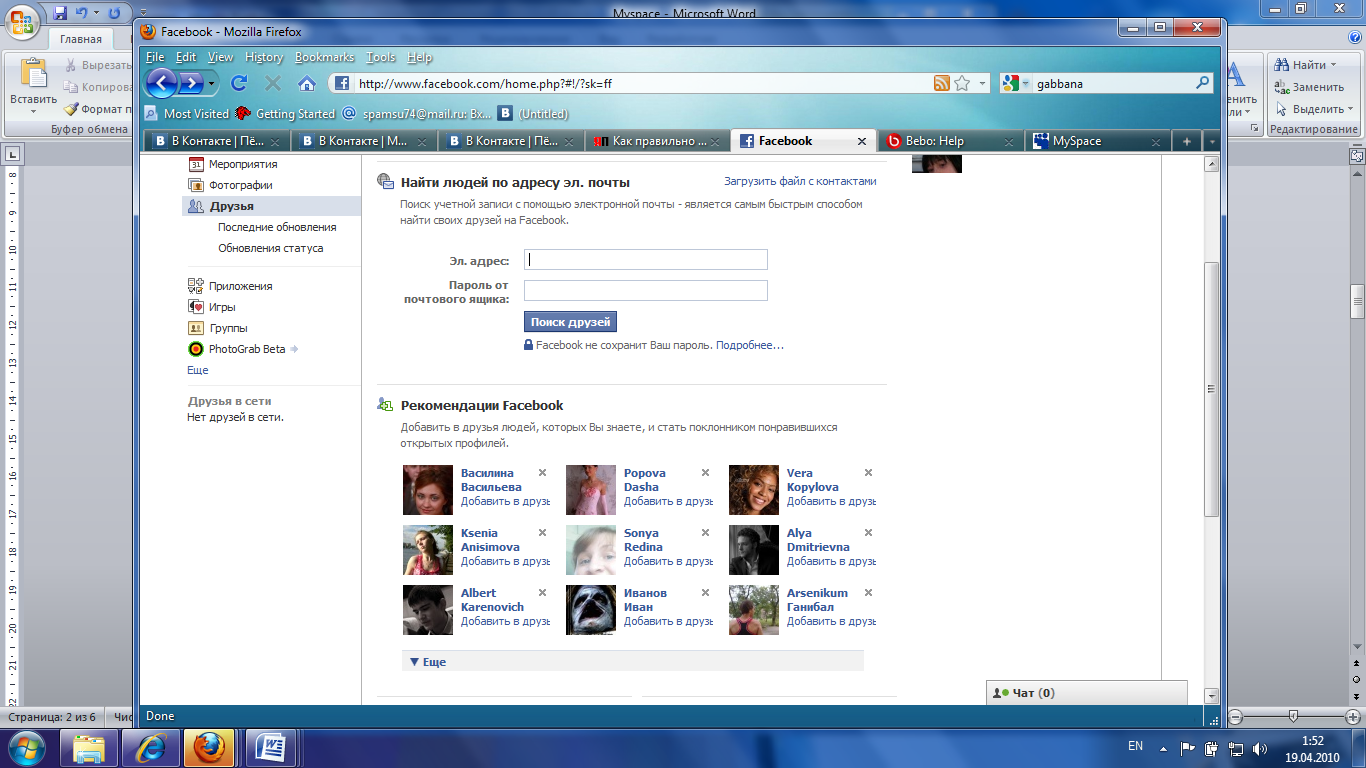Screen dimensions: 1366x768
Task: Open Последние обновления in sidebar
Action: point(277,227)
